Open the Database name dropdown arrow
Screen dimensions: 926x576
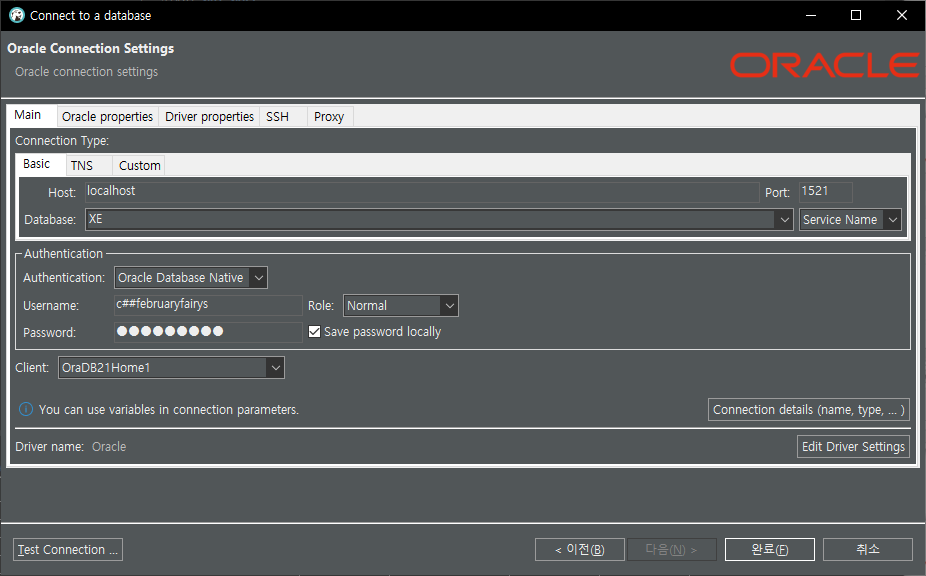(784, 220)
